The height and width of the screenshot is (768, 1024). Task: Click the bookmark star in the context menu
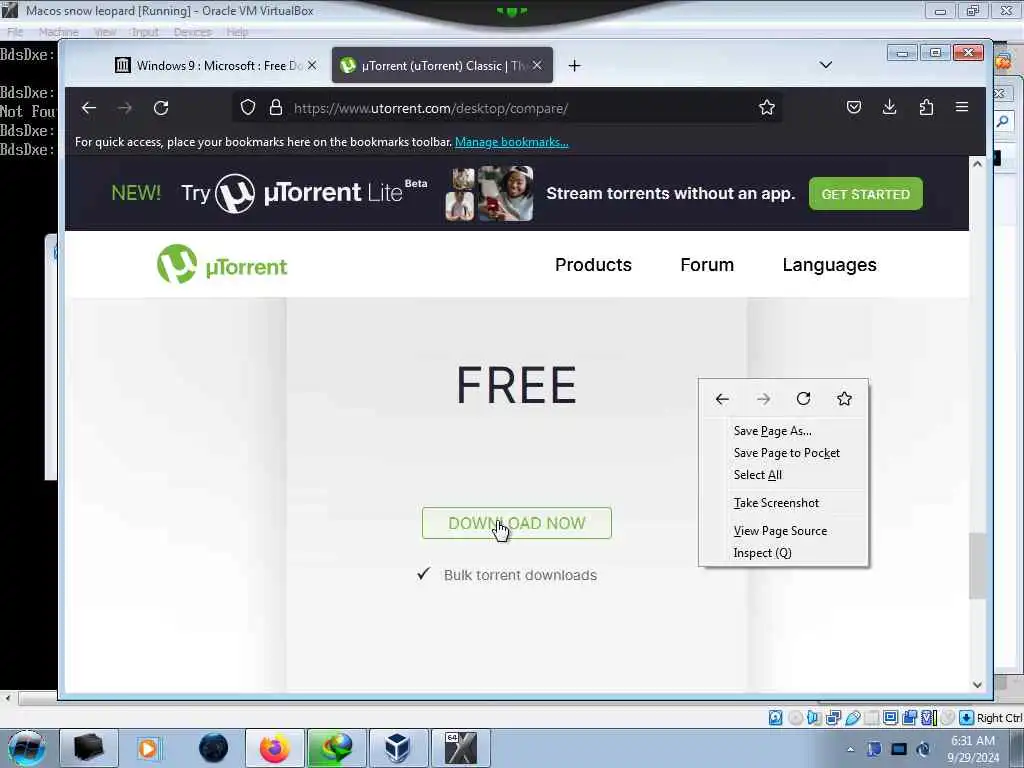pos(844,399)
